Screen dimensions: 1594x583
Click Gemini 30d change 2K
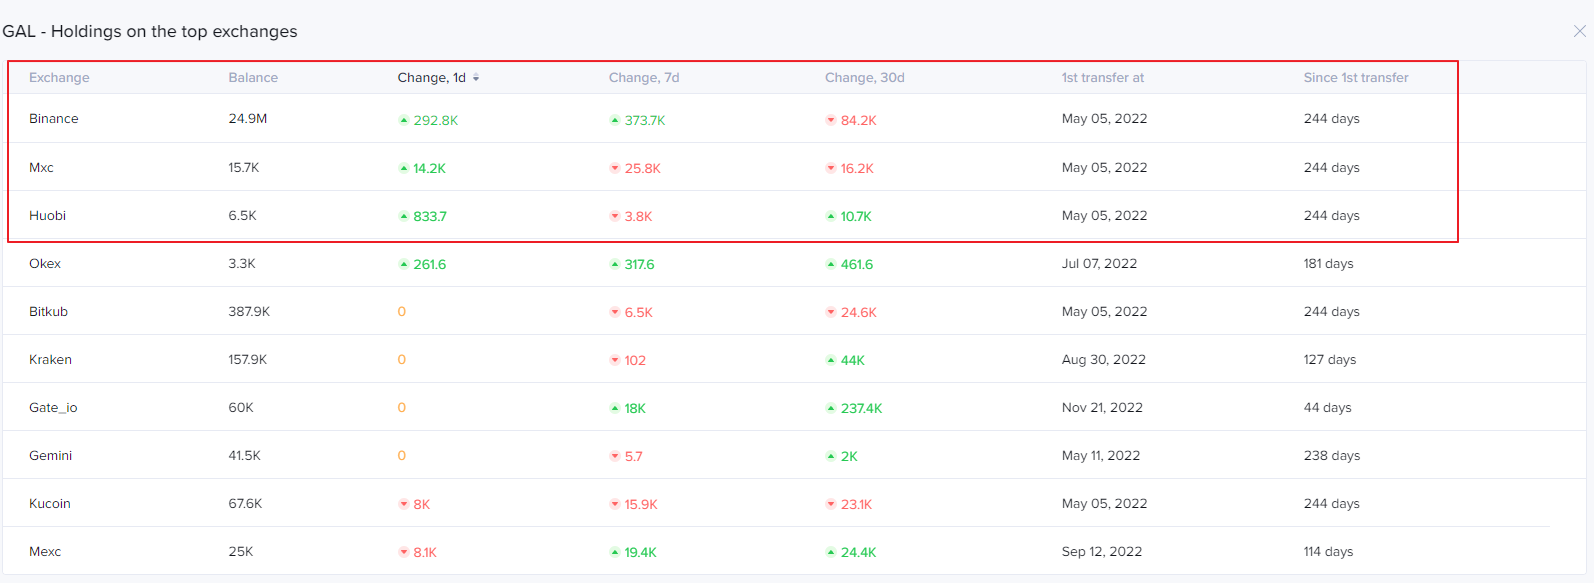coord(849,456)
